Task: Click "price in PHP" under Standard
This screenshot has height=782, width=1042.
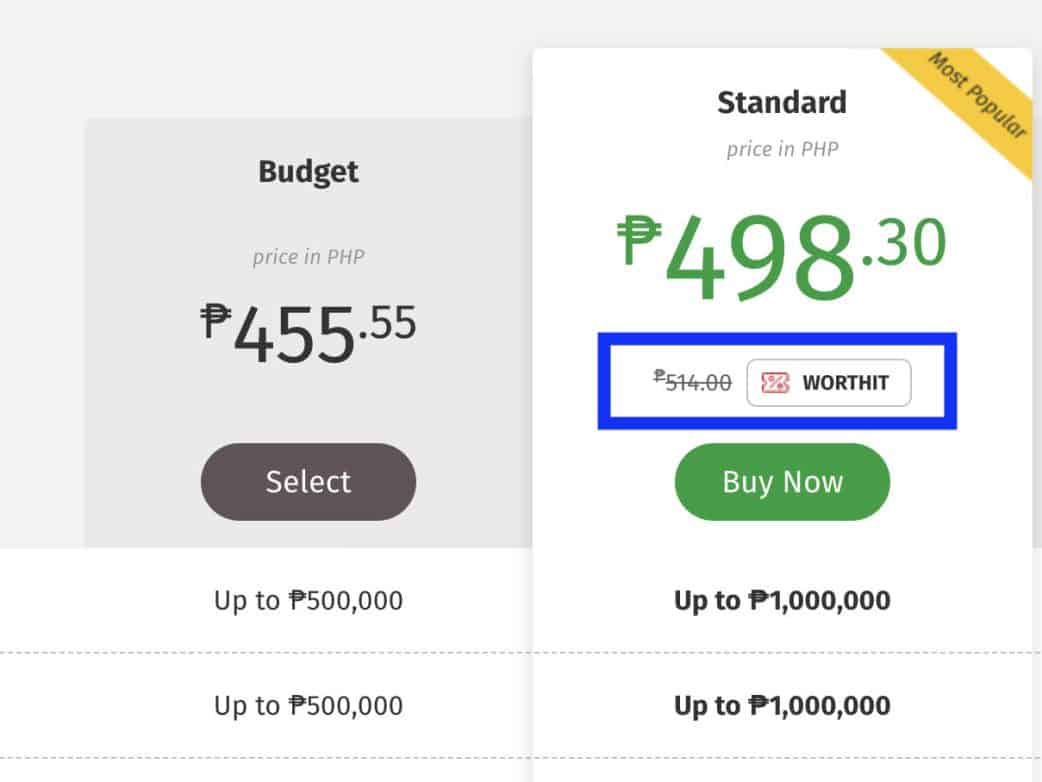Action: (782, 150)
